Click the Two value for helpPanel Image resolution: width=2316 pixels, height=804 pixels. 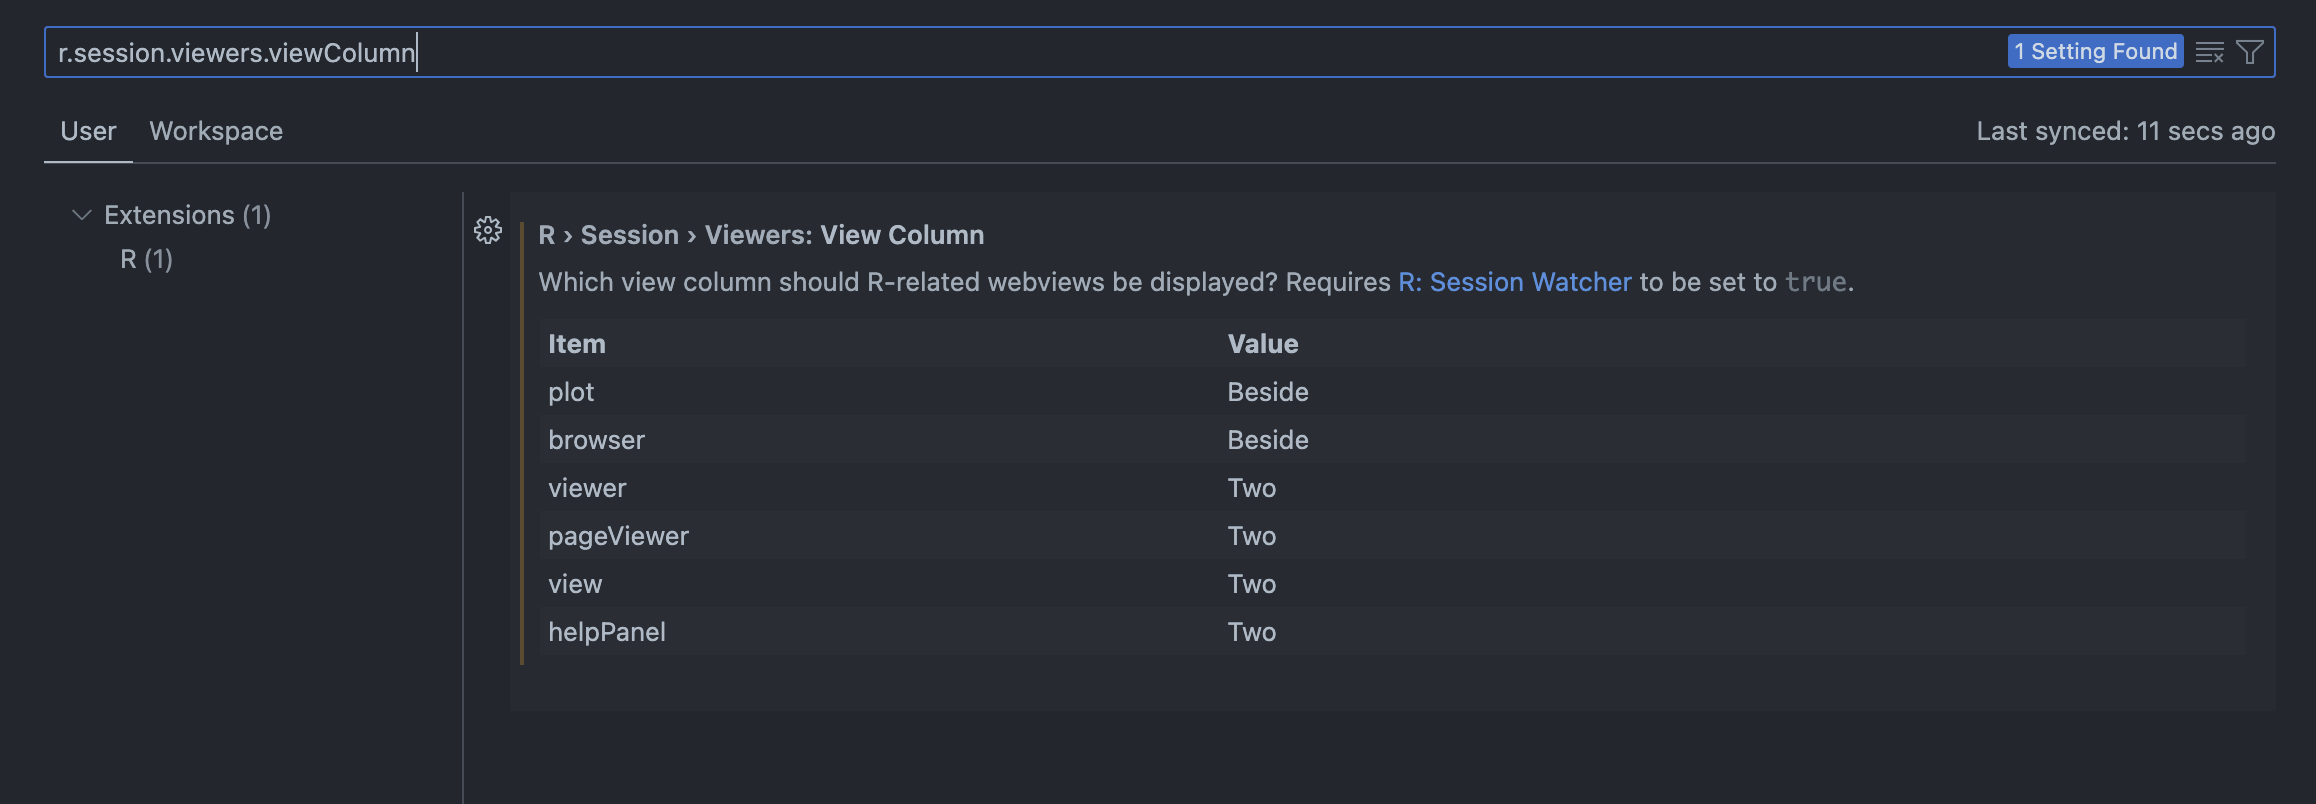click(x=1252, y=632)
